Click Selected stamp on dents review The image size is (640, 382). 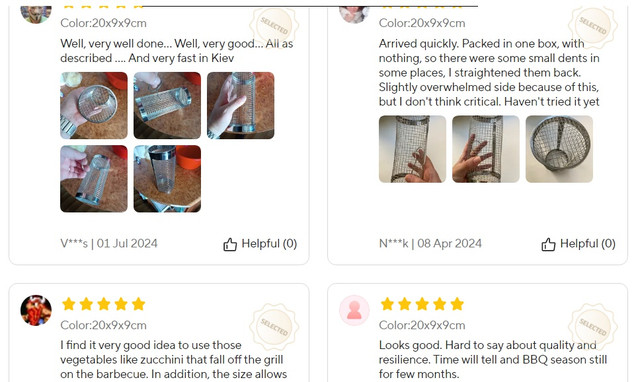coord(593,25)
